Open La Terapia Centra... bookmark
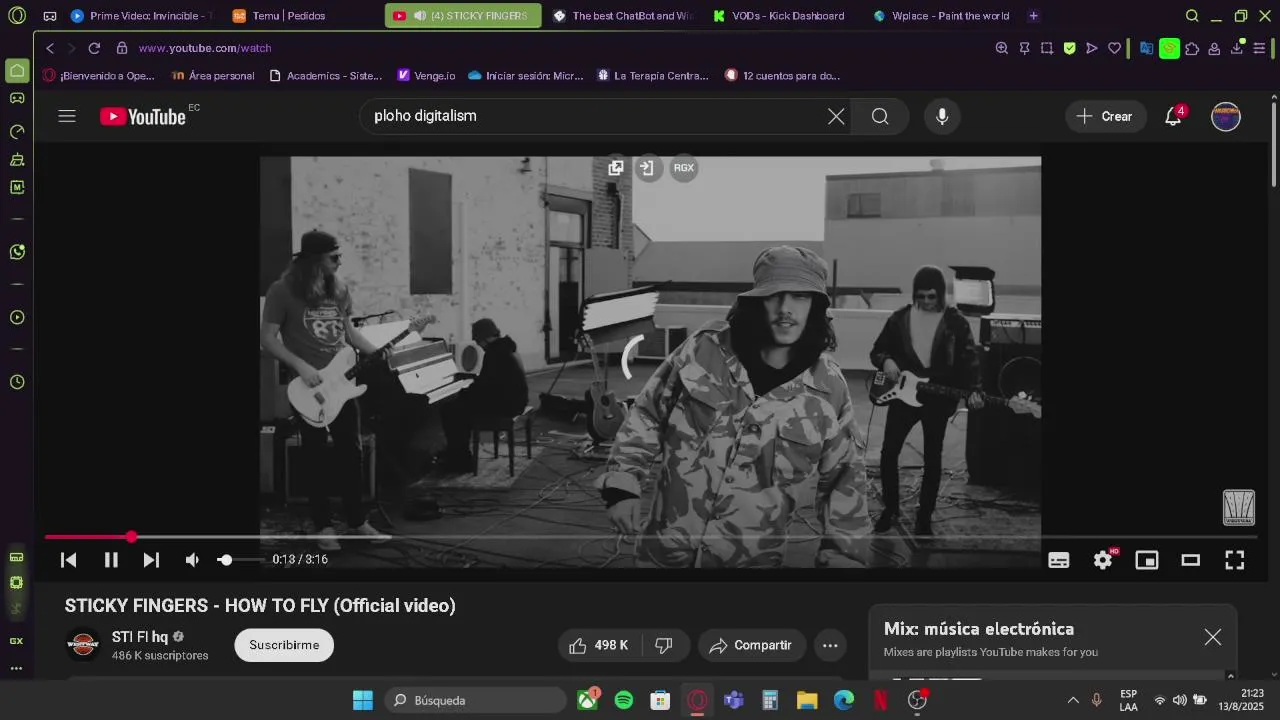Screen dimensions: 1280x720 pyautogui.click(x=653, y=75)
